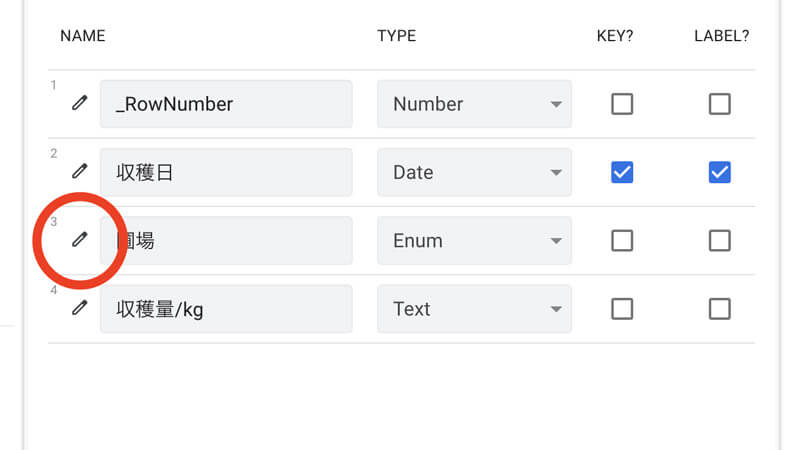800x450 pixels.
Task: Uncheck KEY checkbox for 収穫日 row
Action: point(622,172)
